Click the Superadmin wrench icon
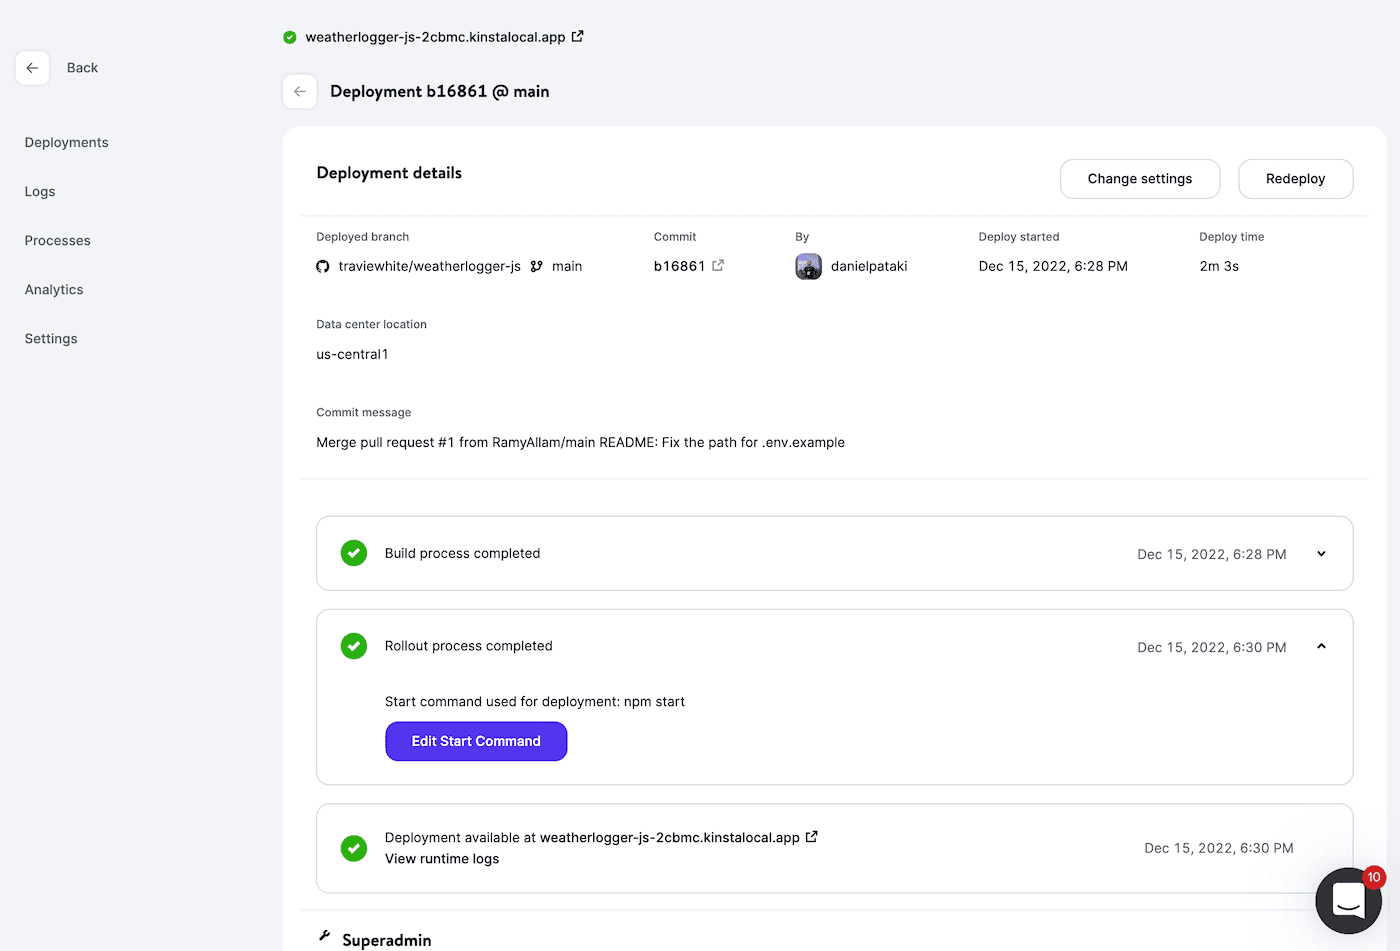 tap(325, 937)
